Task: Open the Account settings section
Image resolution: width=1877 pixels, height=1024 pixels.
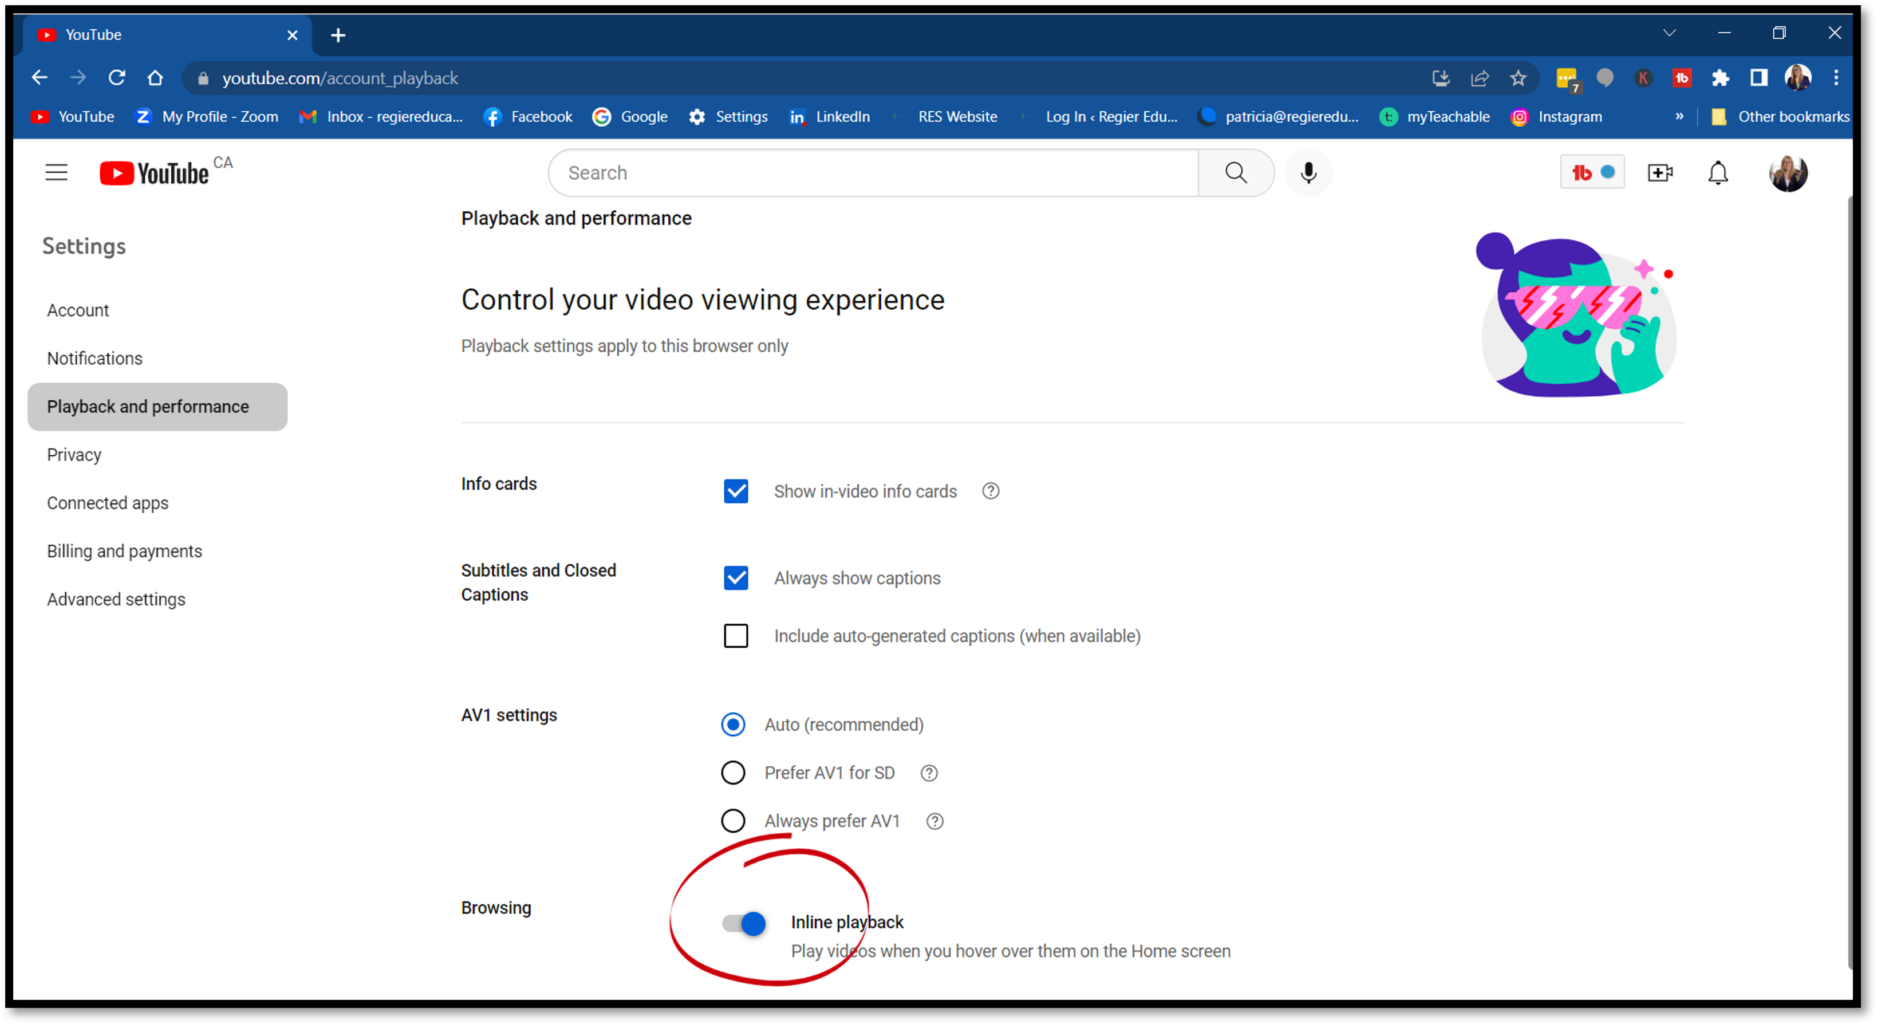Action: point(78,310)
